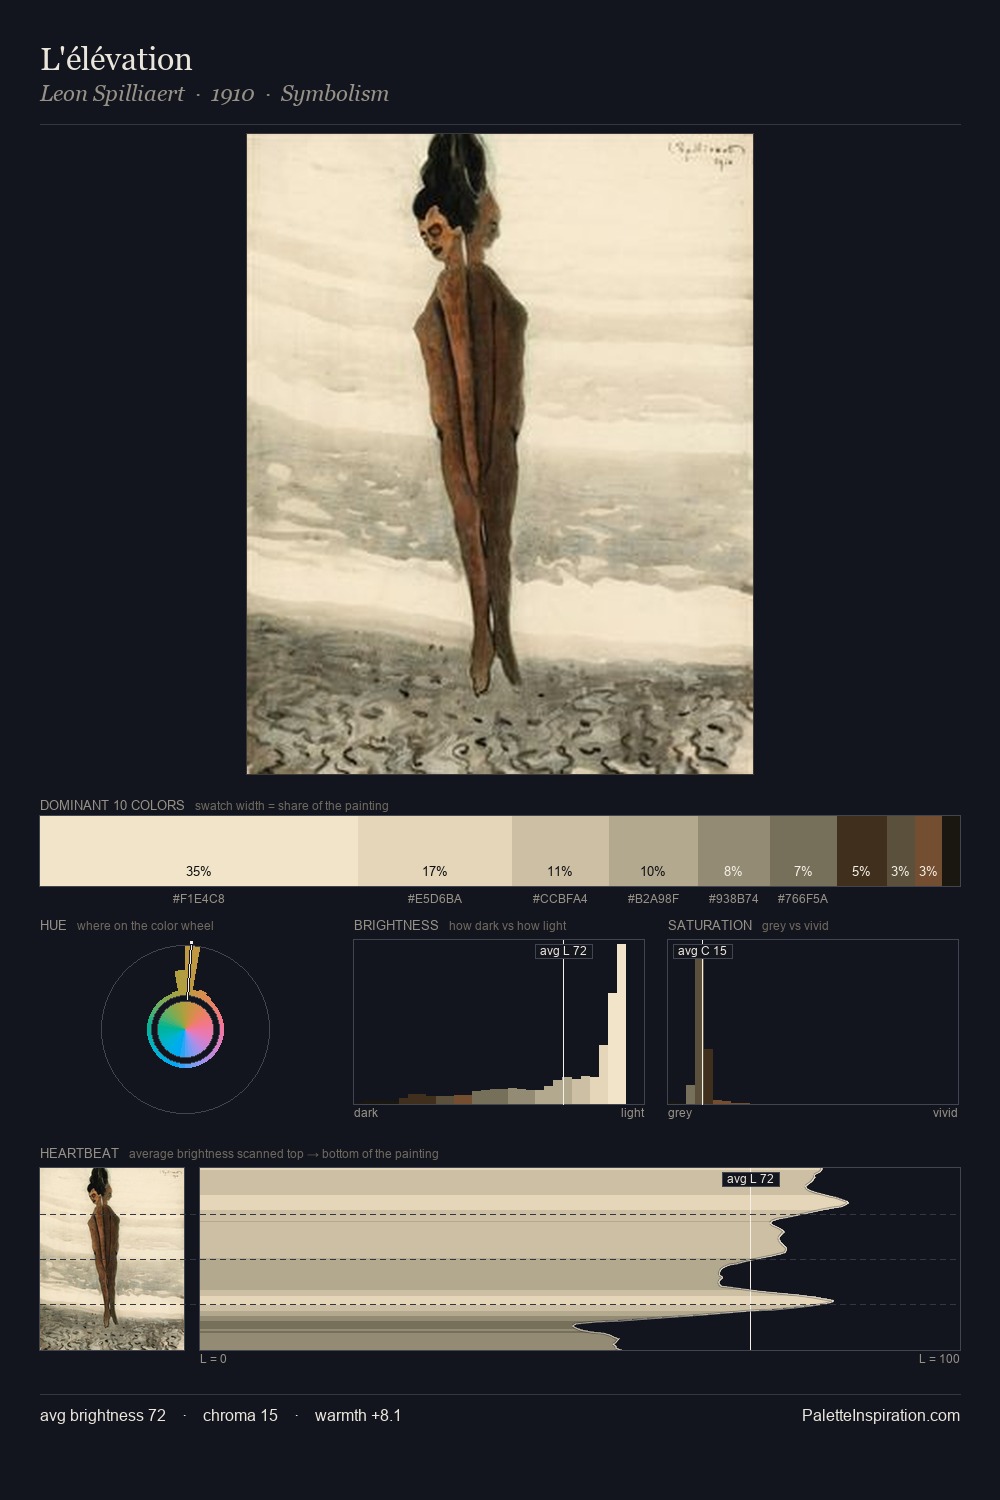
Task: Open the large L'élévation painting image
Action: (x=500, y=454)
